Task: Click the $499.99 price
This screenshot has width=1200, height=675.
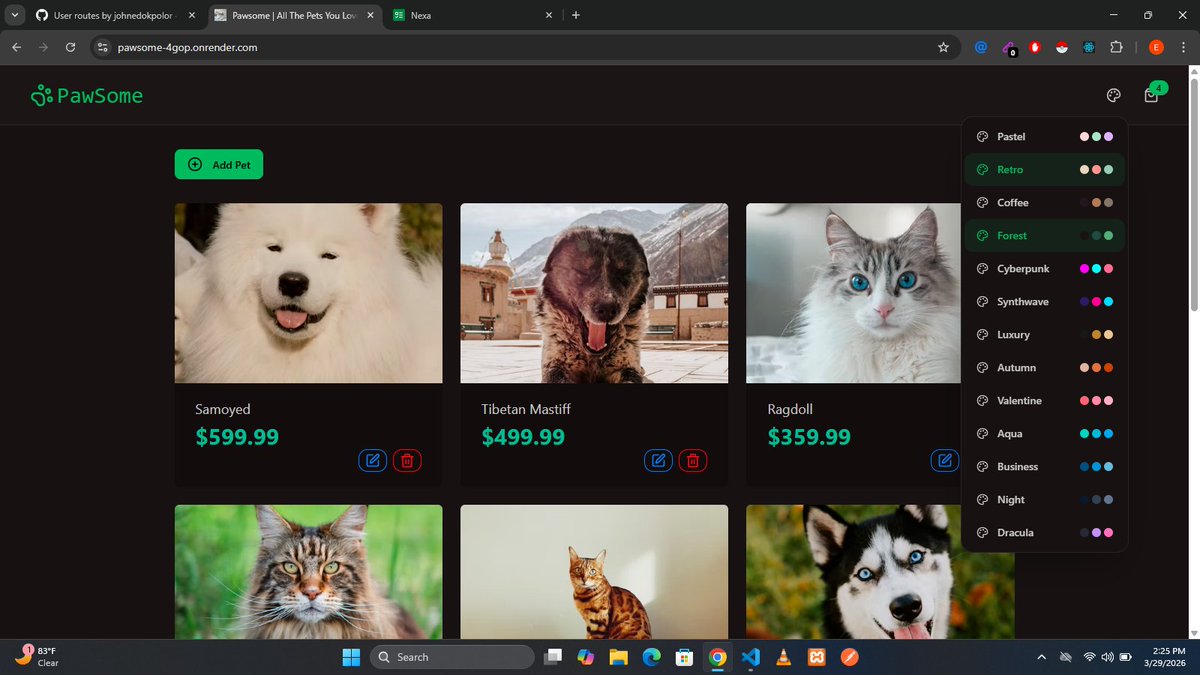Action: click(523, 437)
